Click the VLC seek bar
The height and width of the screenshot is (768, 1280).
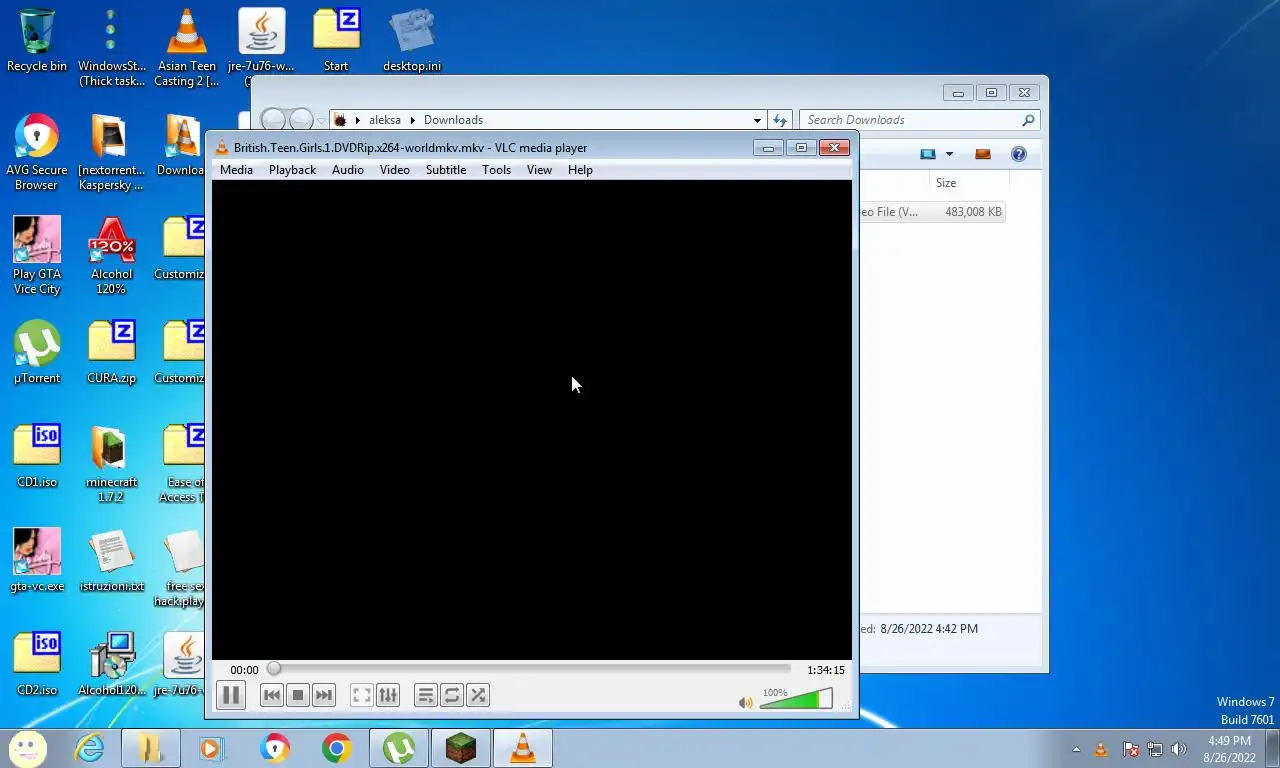click(x=530, y=669)
